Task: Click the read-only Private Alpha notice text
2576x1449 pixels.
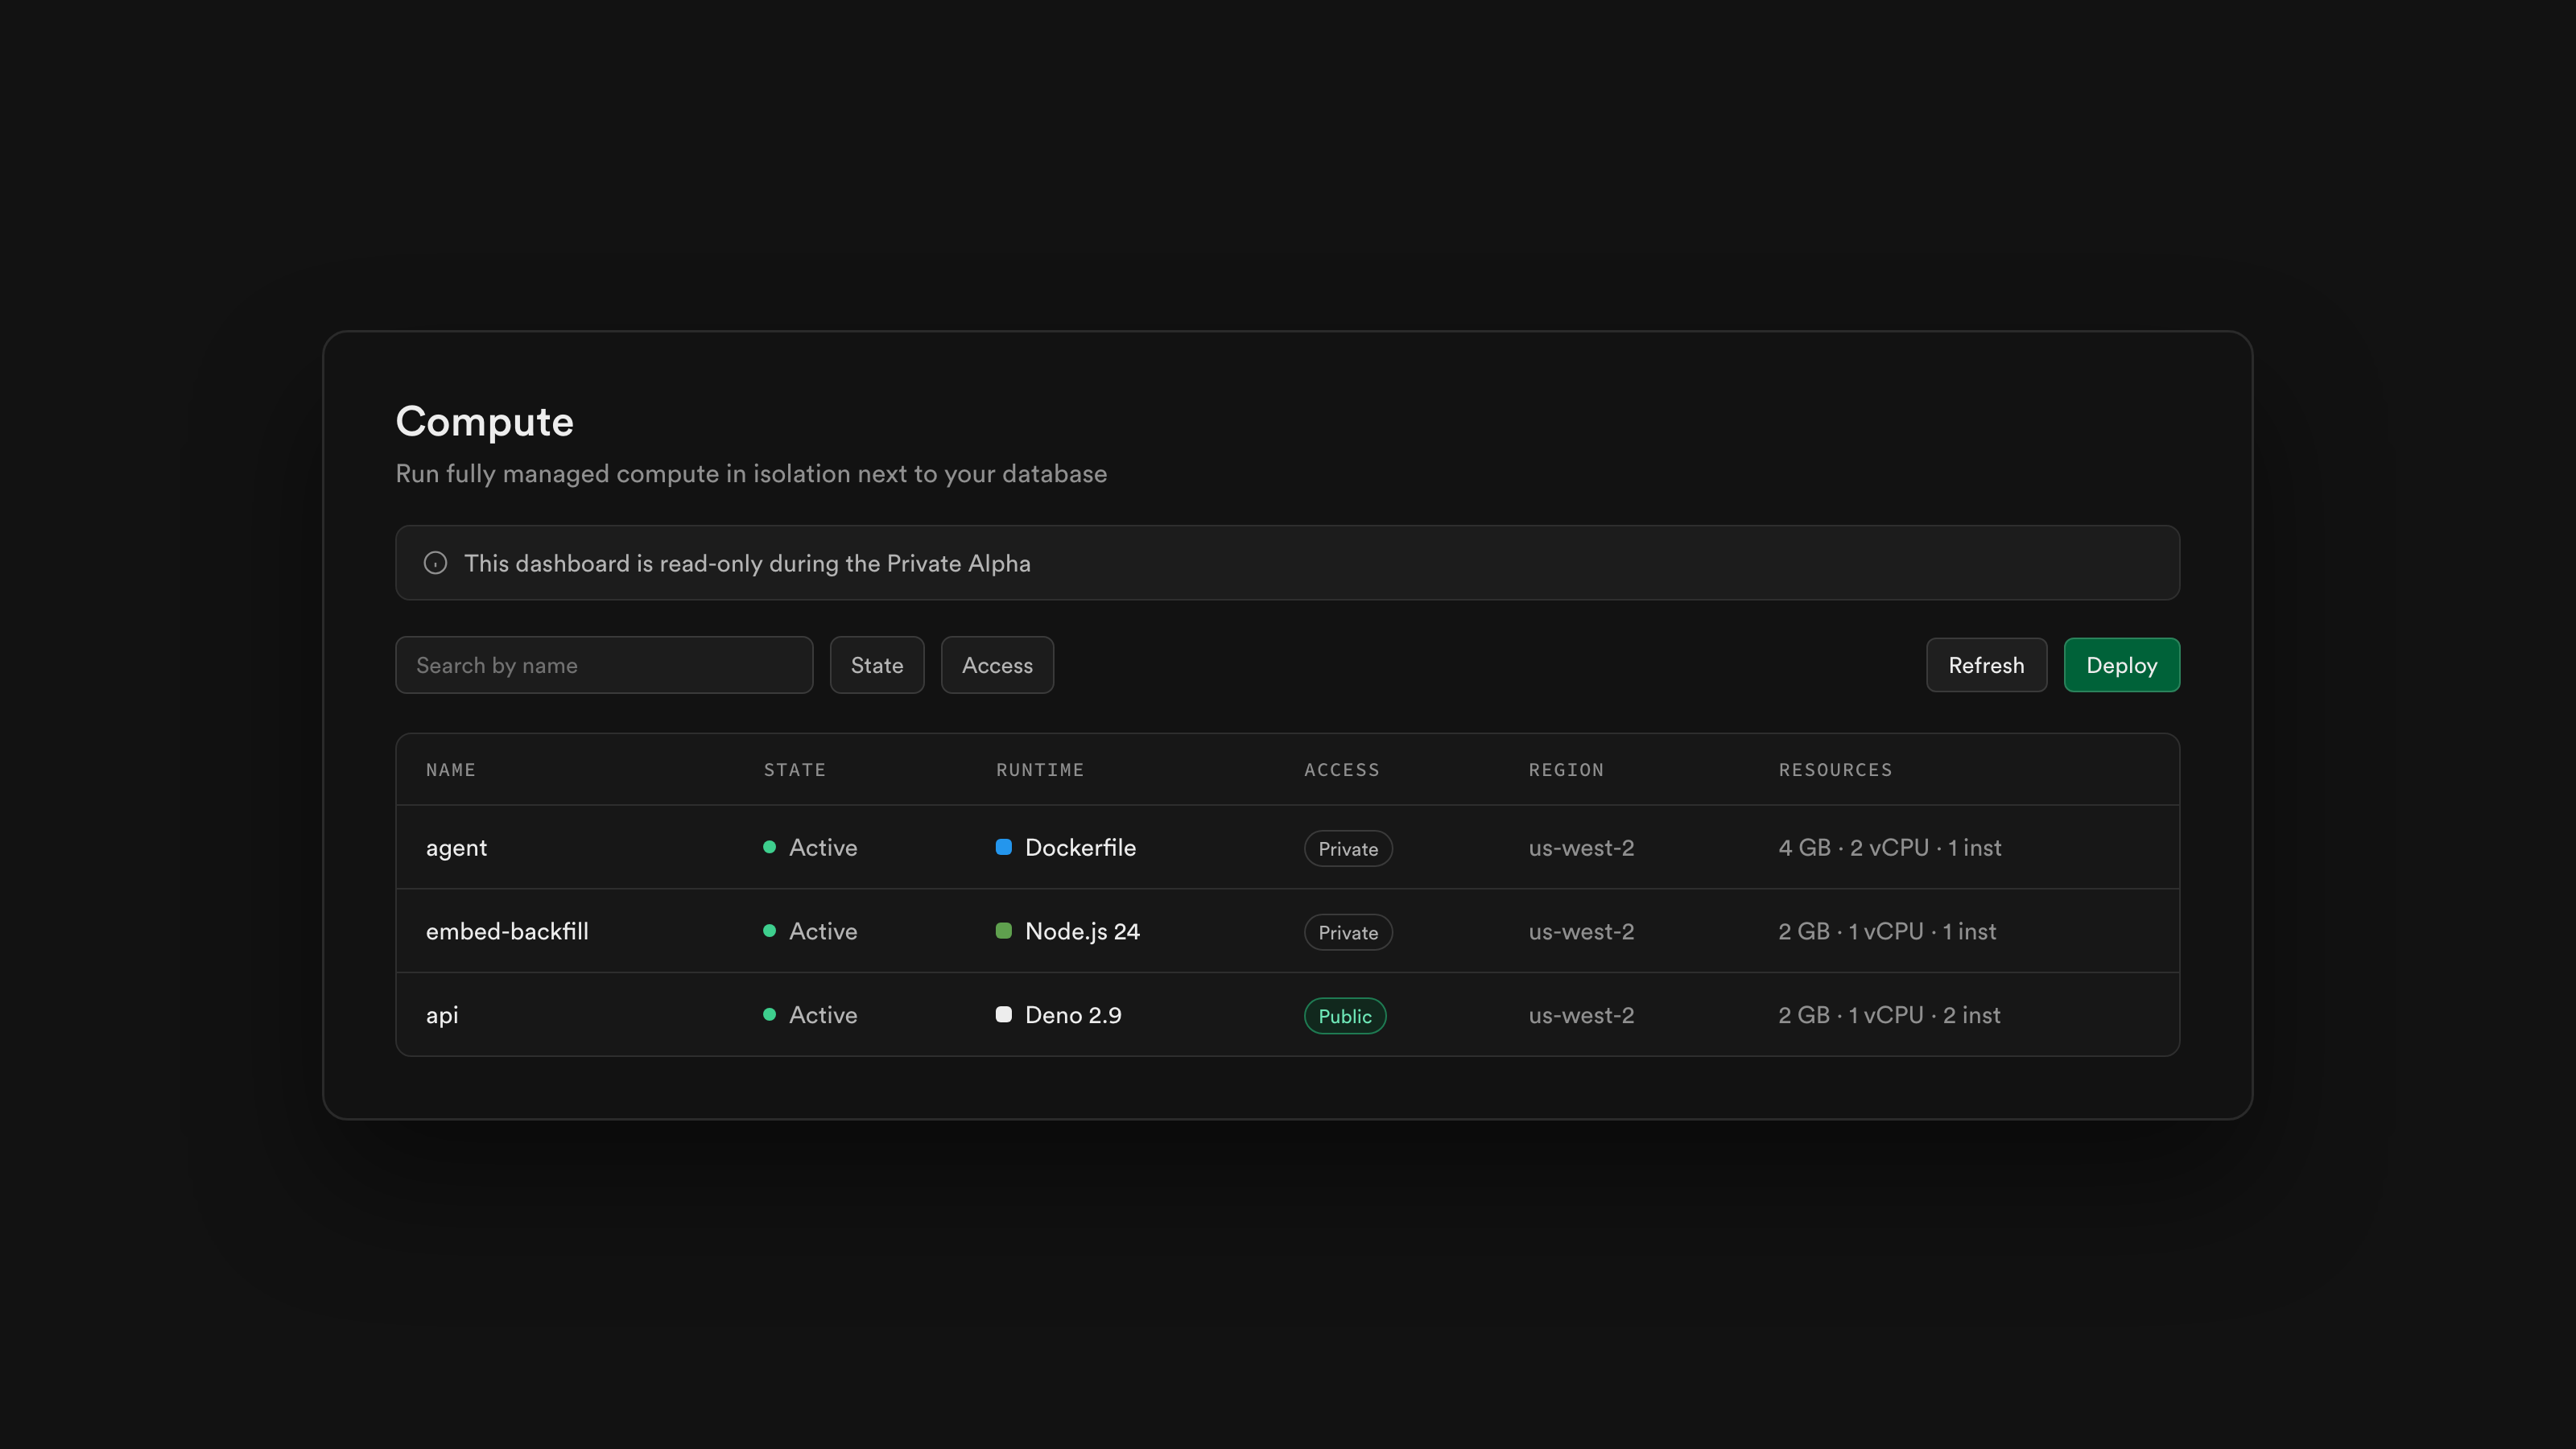Action: click(x=746, y=563)
